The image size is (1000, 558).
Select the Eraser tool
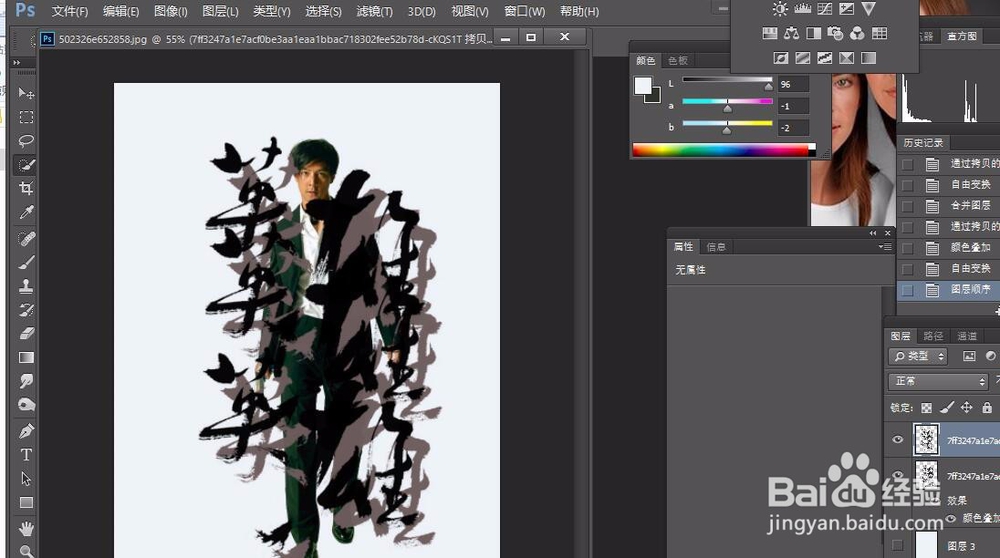(x=26, y=334)
